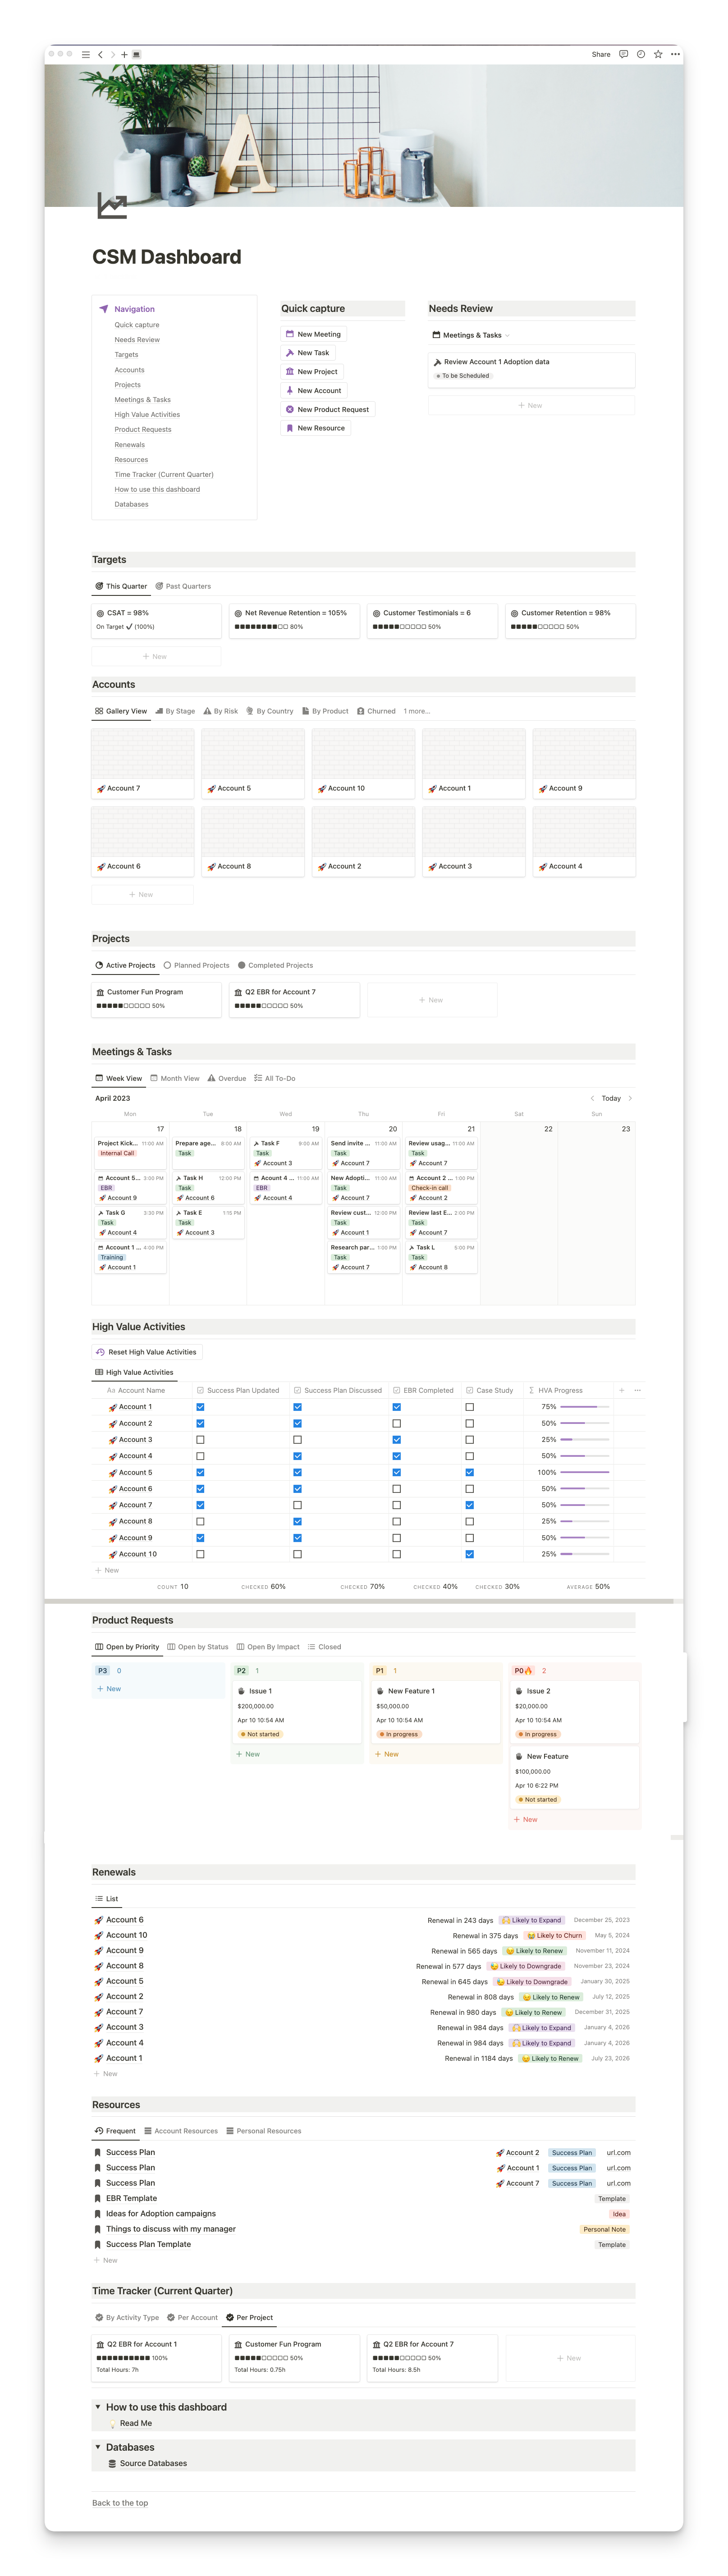Screen dimensions: 728x2576
Task: Open Accounts By Risk view
Action: (220, 711)
